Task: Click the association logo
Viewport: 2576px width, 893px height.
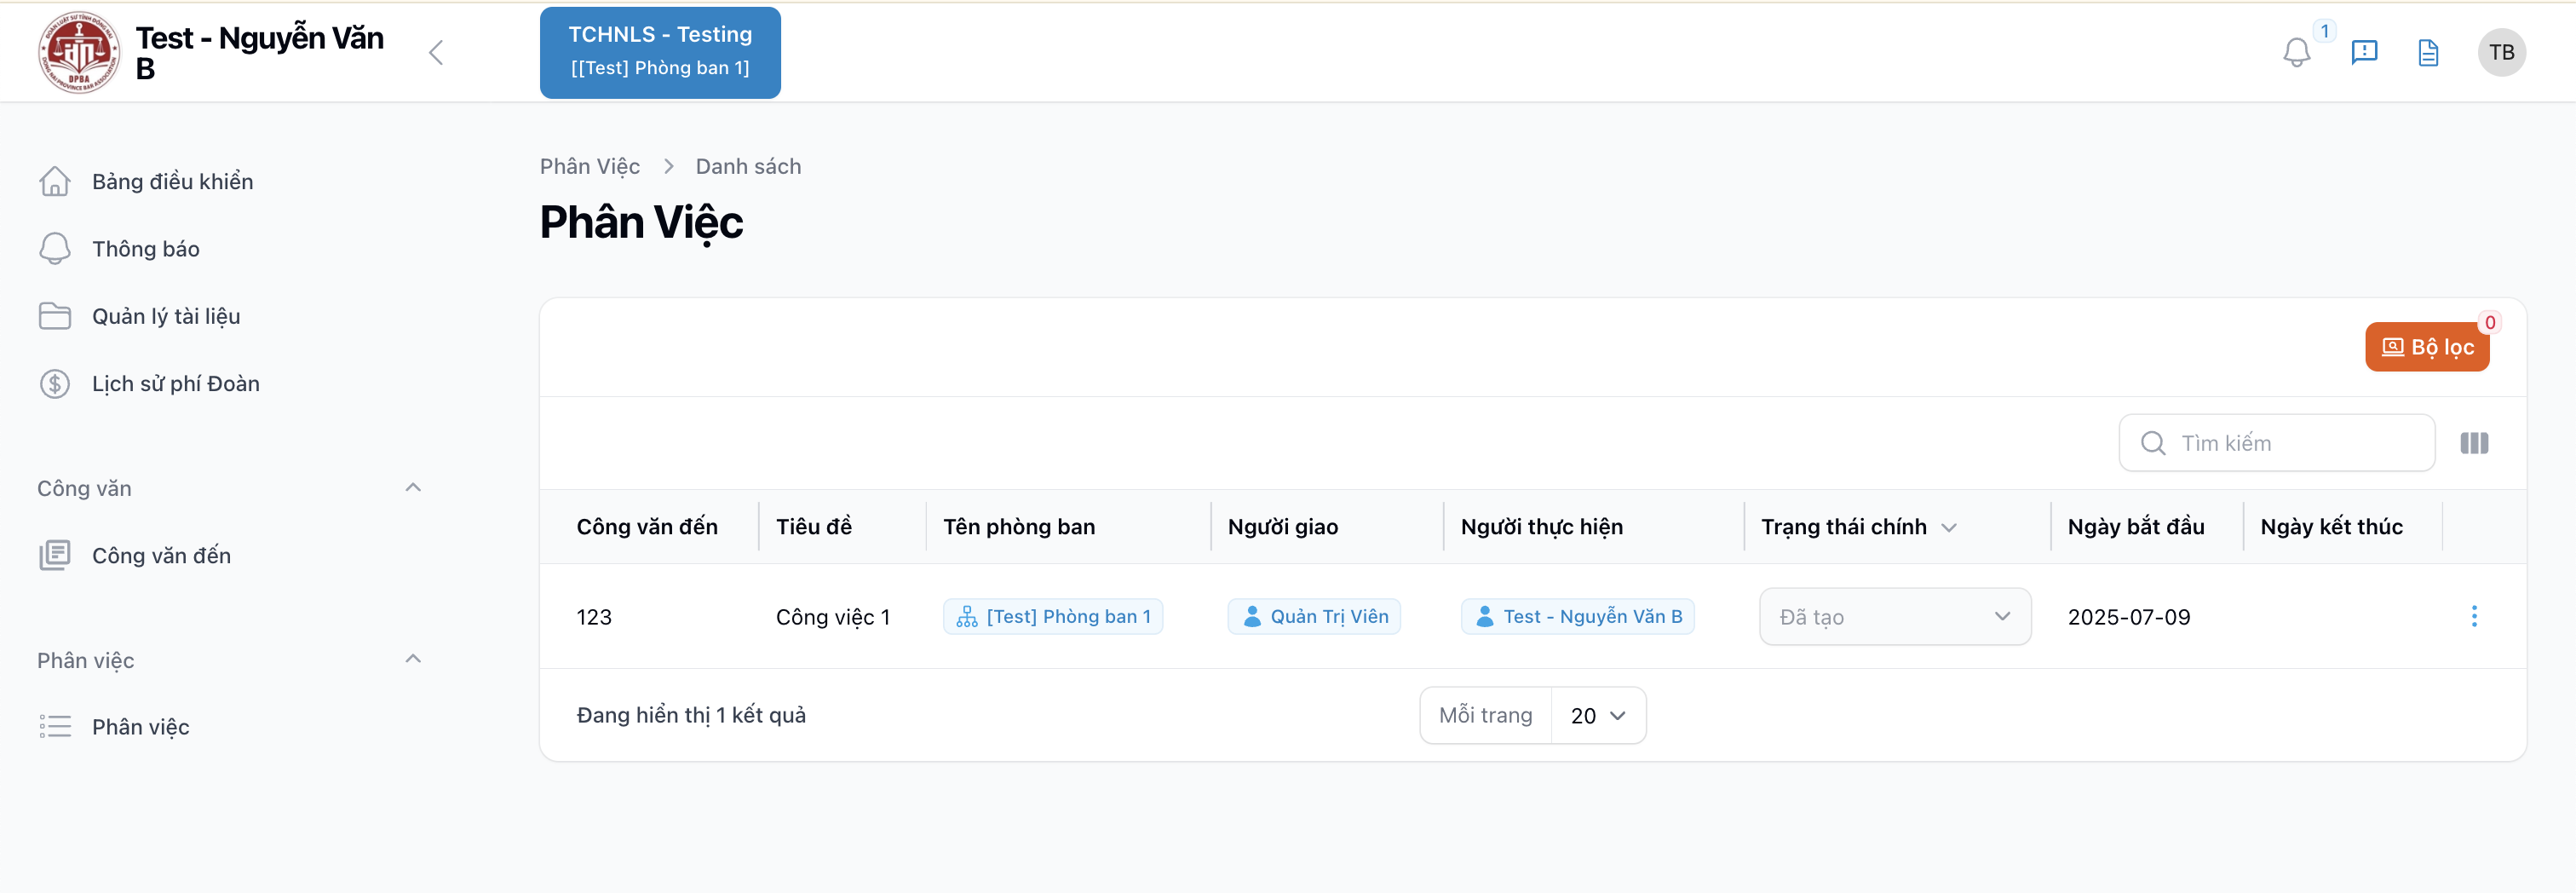Action: pos(78,53)
